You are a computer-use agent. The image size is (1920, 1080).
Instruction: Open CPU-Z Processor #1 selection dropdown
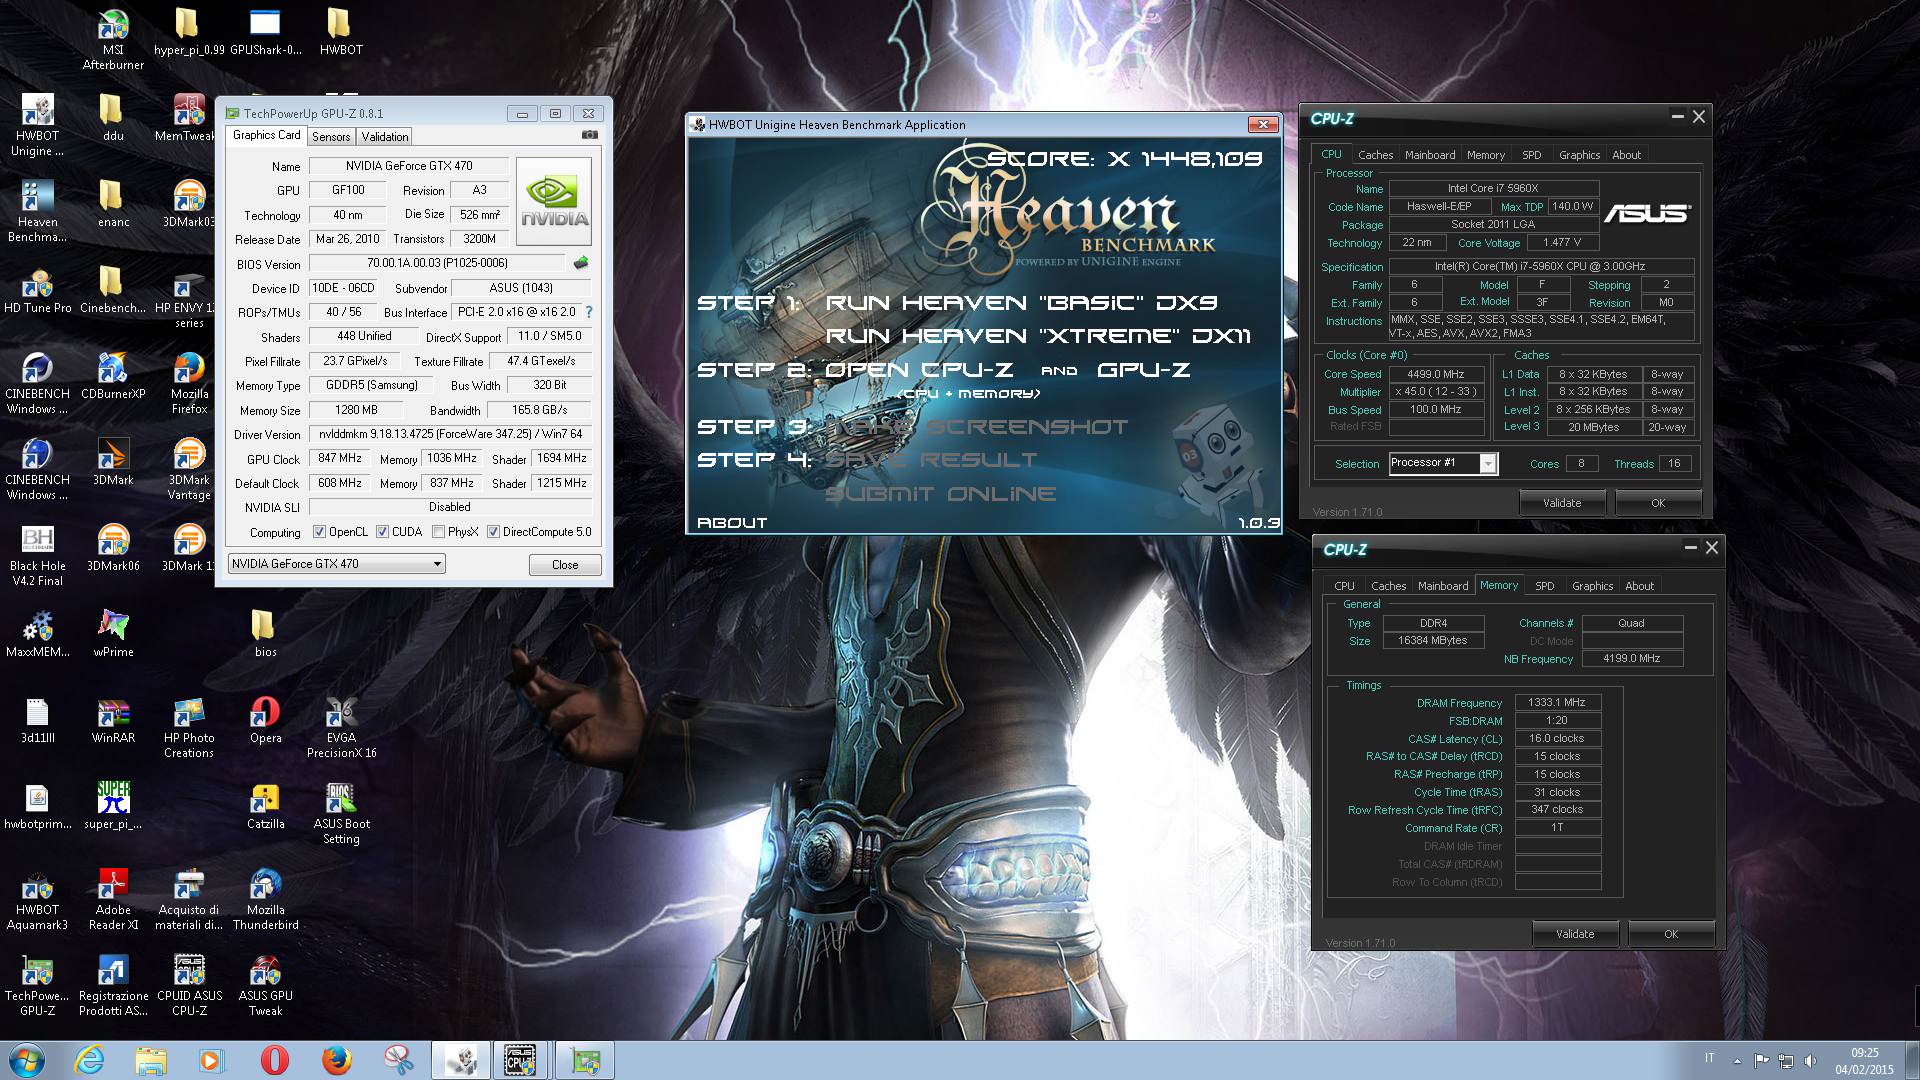click(1443, 463)
